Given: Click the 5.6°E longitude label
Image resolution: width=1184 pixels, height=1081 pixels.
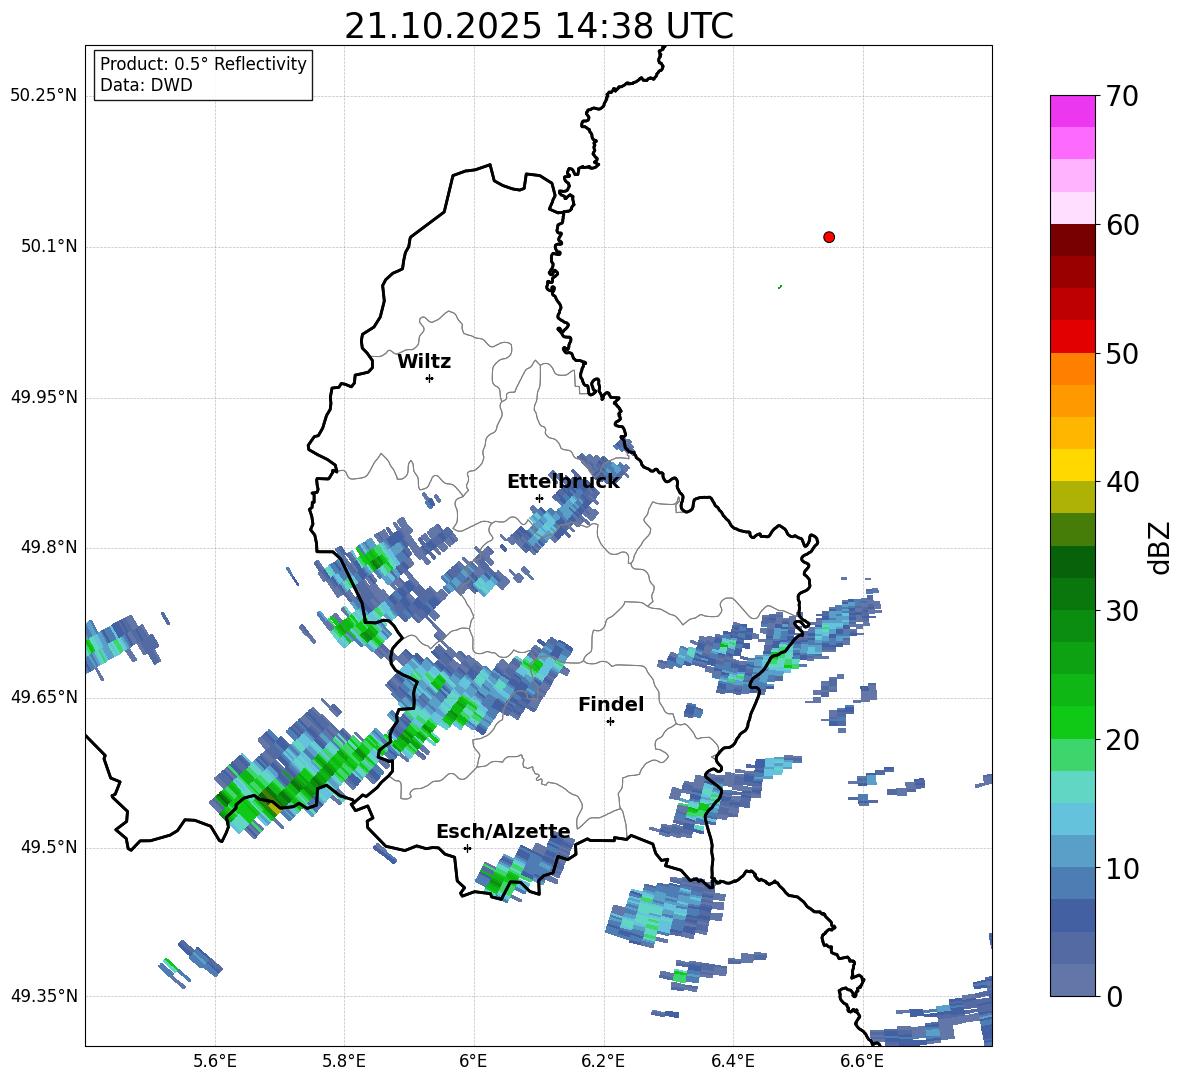Looking at the screenshot, I should [x=215, y=1061].
